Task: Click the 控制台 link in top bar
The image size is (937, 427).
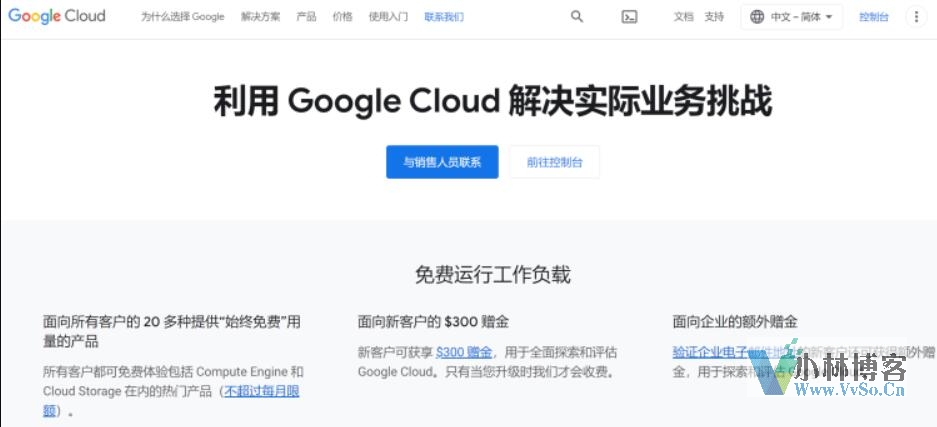Action: pyautogui.click(x=874, y=17)
